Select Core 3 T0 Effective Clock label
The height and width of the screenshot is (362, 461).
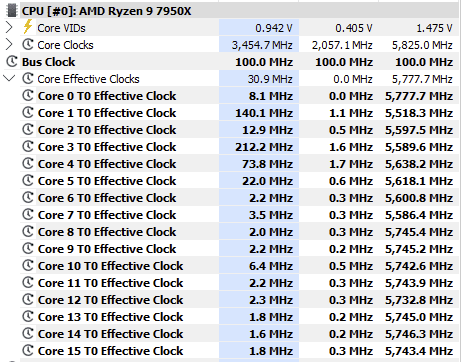107,147
